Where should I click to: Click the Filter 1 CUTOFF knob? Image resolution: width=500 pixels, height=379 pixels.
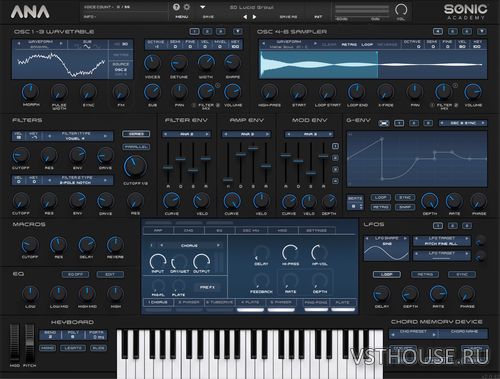click(x=21, y=156)
